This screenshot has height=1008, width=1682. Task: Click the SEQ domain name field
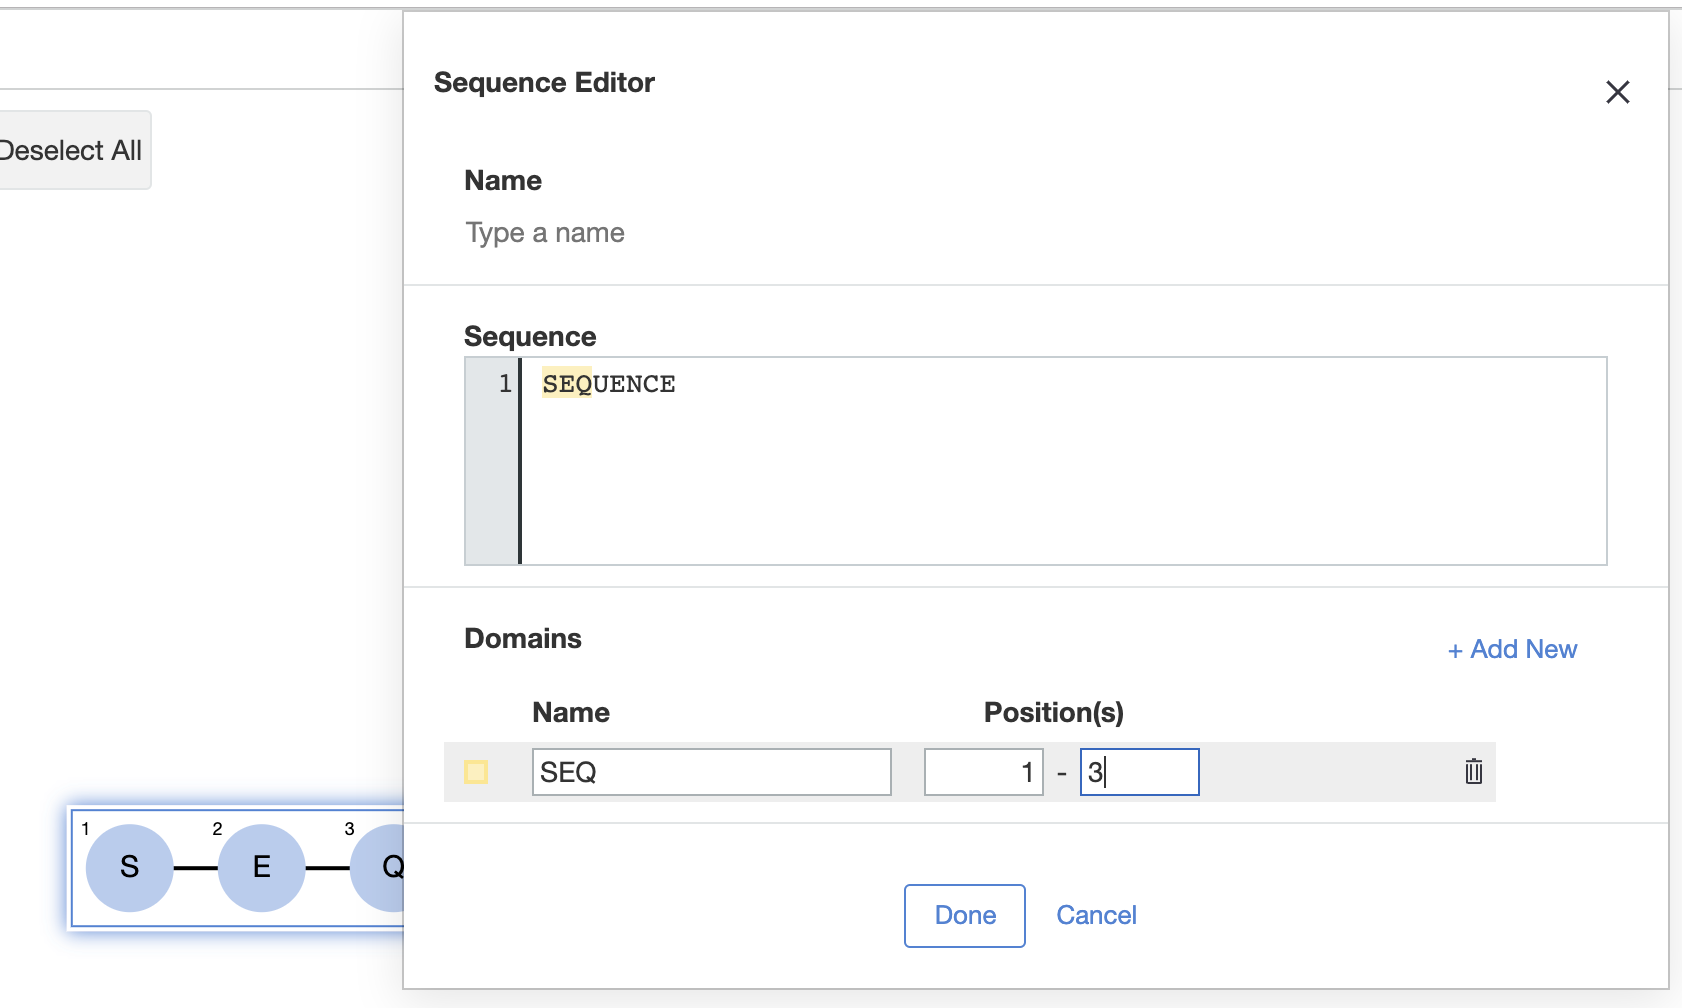point(711,772)
